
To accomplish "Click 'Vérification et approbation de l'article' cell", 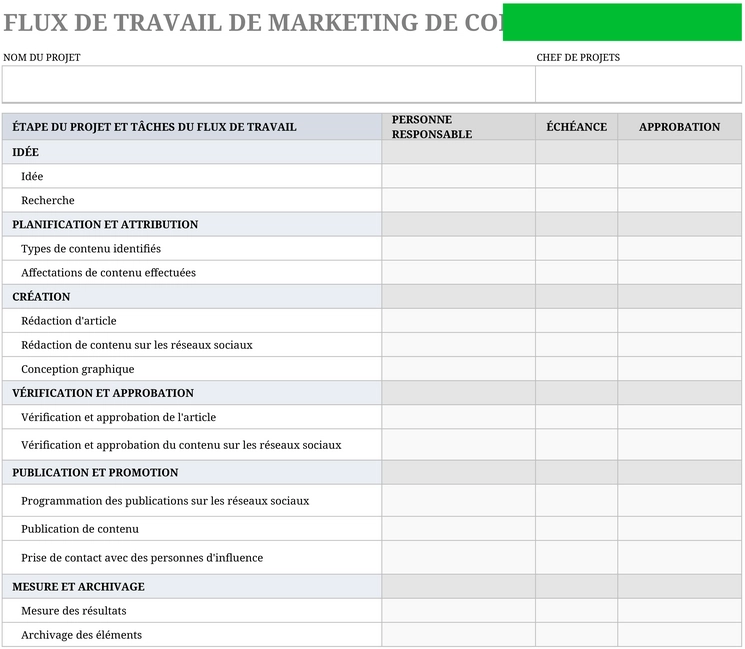I will (192, 417).
